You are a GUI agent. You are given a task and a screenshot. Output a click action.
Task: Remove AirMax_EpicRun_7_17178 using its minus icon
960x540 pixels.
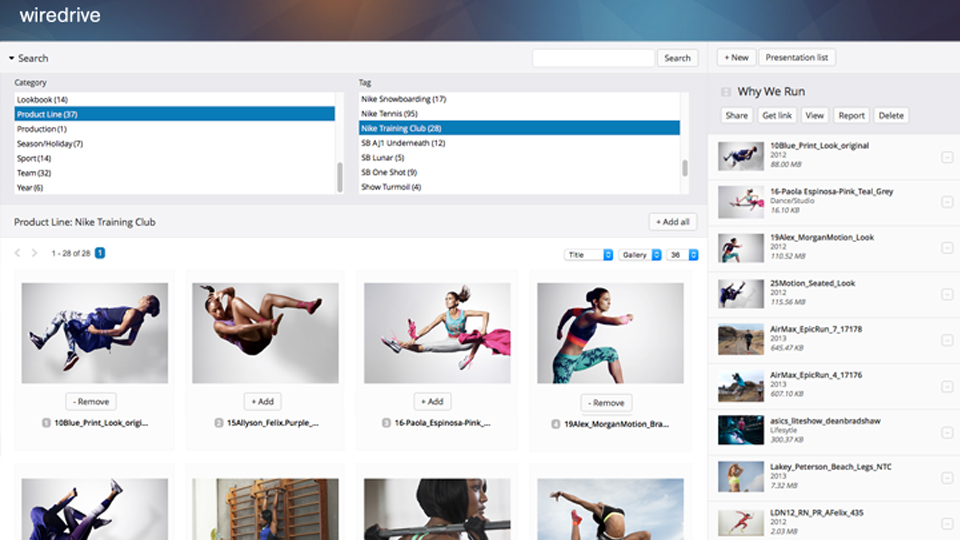pos(947,339)
